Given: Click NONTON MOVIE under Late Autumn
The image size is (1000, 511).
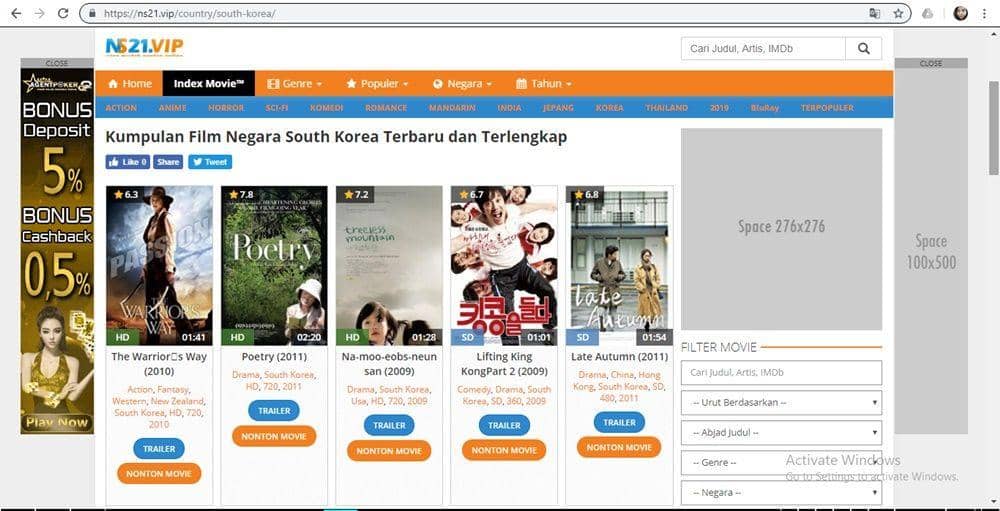Looking at the screenshot, I should [x=619, y=447].
